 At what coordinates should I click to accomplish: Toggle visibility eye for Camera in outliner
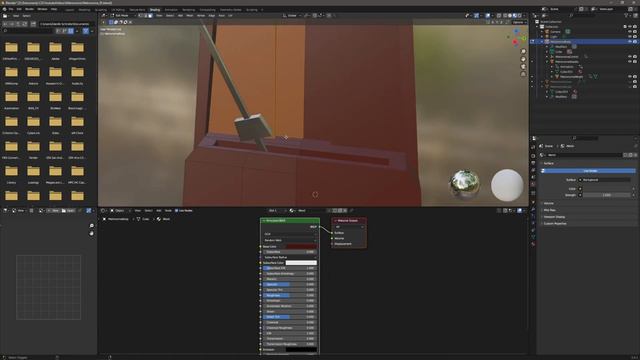pyautogui.click(x=630, y=31)
